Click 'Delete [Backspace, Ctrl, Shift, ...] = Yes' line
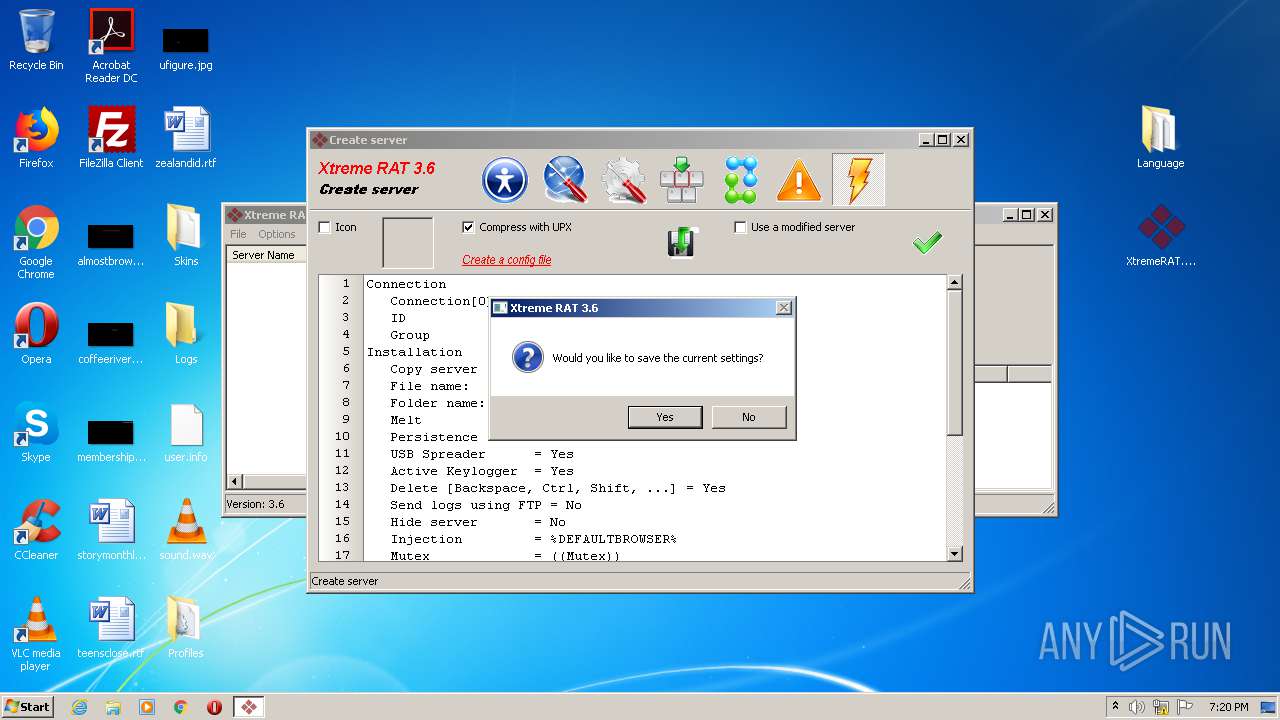 (x=558, y=488)
